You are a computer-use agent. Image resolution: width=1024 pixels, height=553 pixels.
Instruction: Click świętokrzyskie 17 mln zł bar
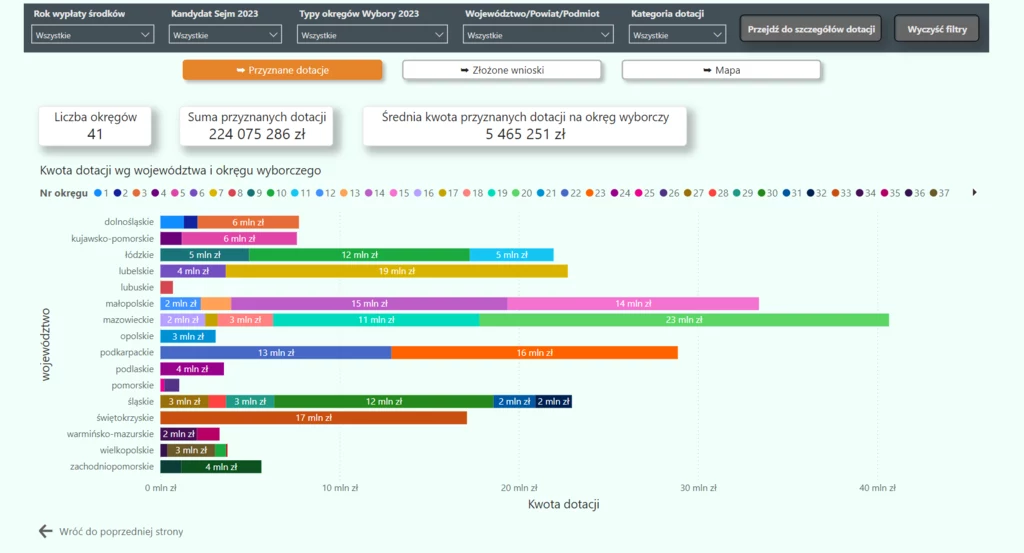click(313, 418)
